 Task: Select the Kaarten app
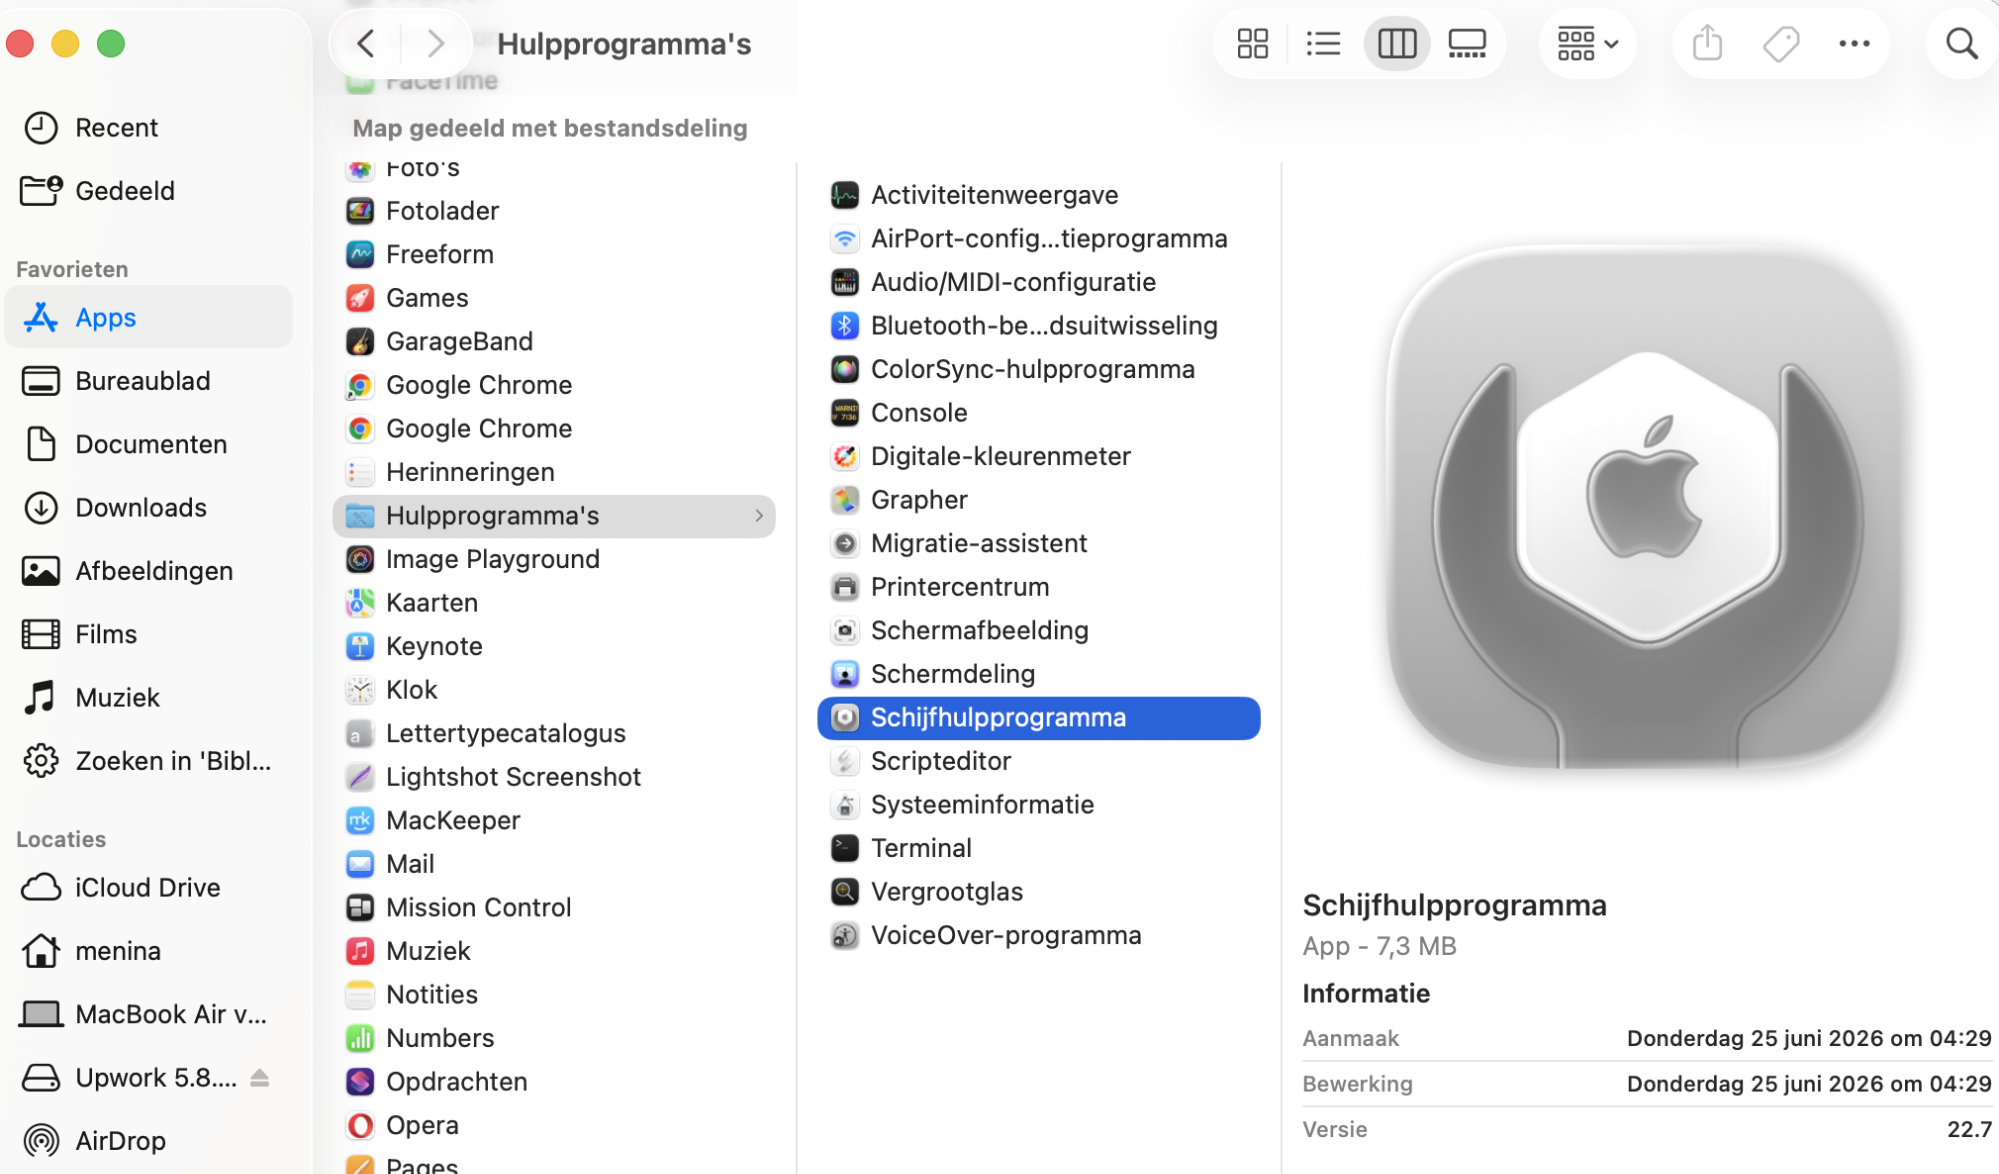pos(554,602)
